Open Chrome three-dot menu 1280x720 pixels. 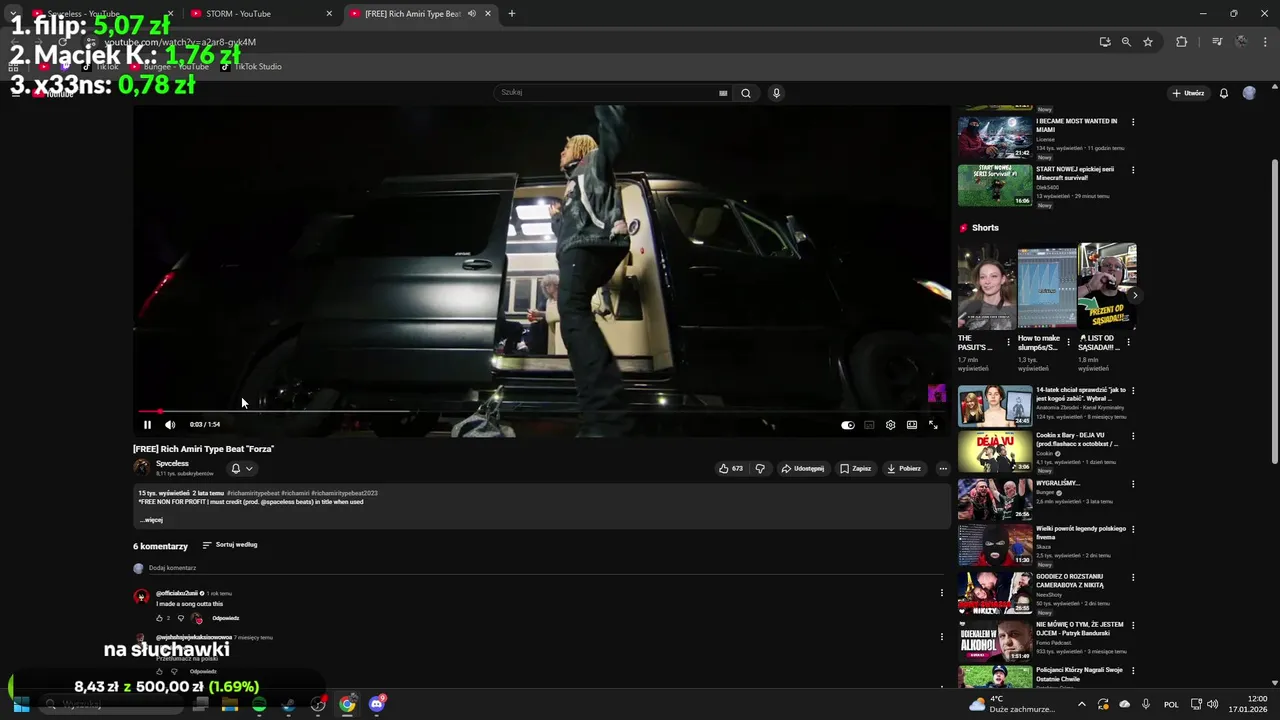pos(1266,42)
